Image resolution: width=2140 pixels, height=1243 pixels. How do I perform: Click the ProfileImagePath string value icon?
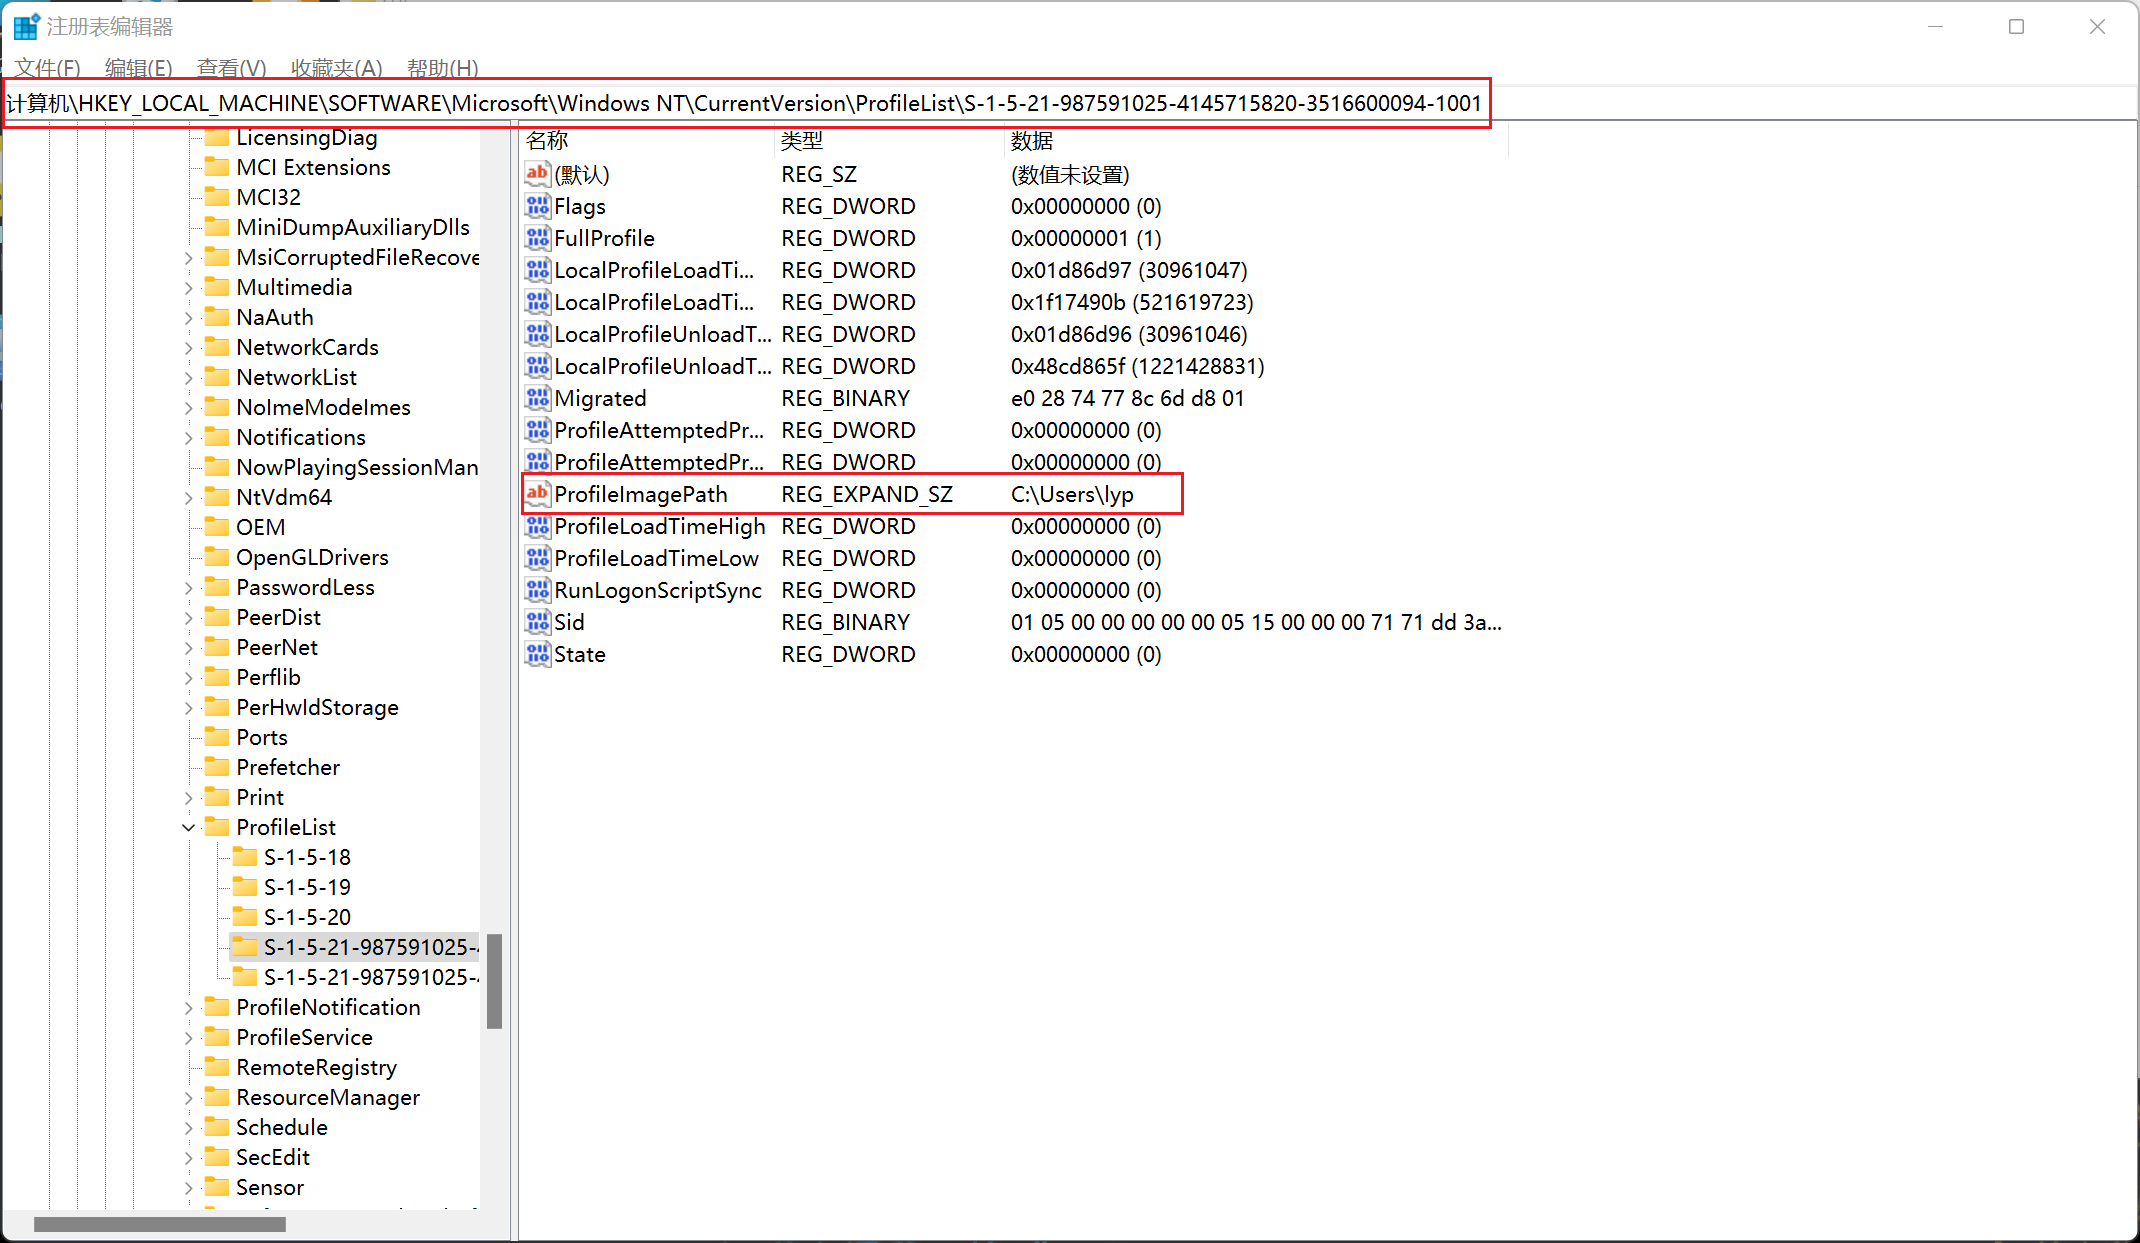[537, 494]
